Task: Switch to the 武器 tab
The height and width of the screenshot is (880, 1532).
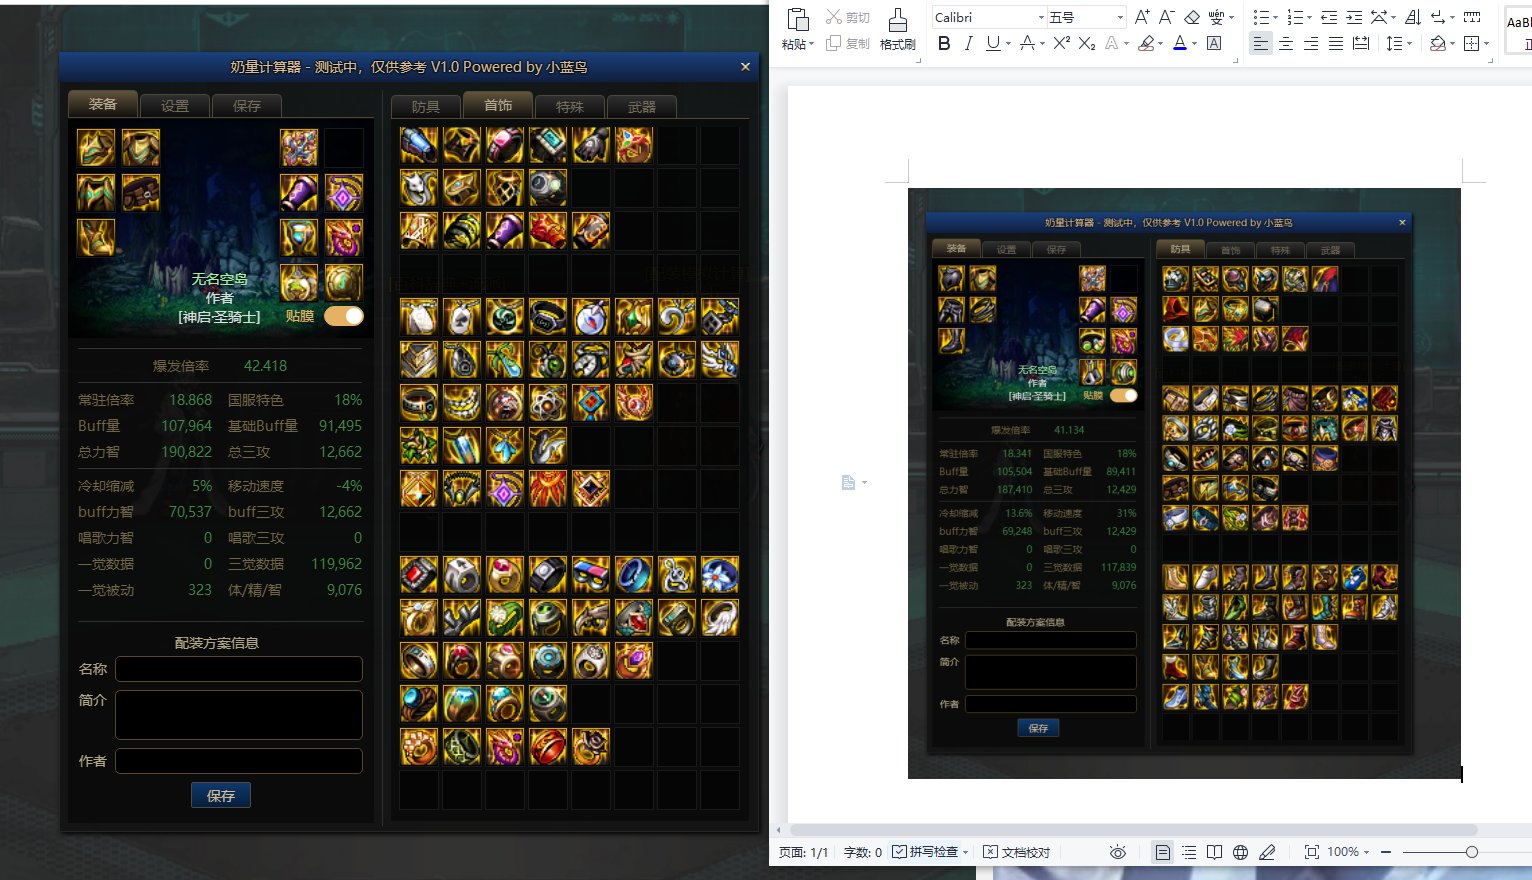Action: click(x=642, y=107)
